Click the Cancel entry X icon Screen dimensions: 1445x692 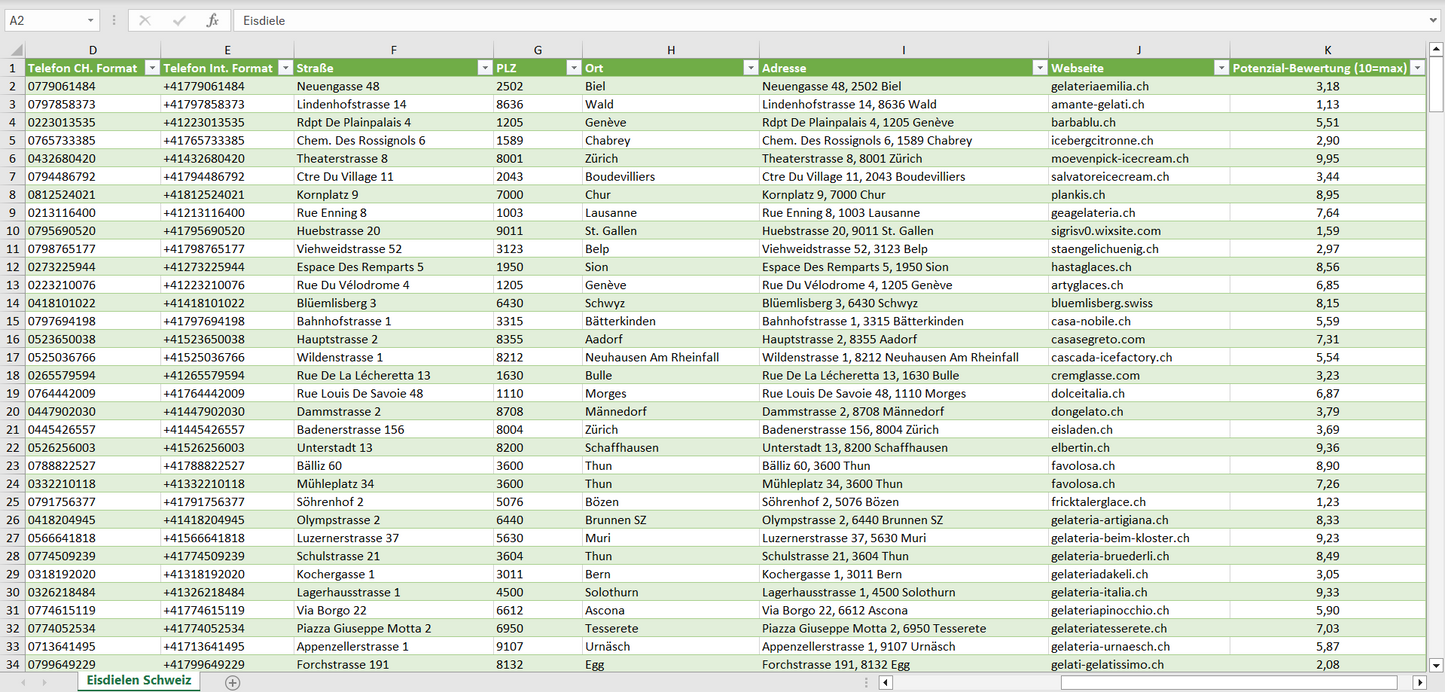click(x=145, y=20)
